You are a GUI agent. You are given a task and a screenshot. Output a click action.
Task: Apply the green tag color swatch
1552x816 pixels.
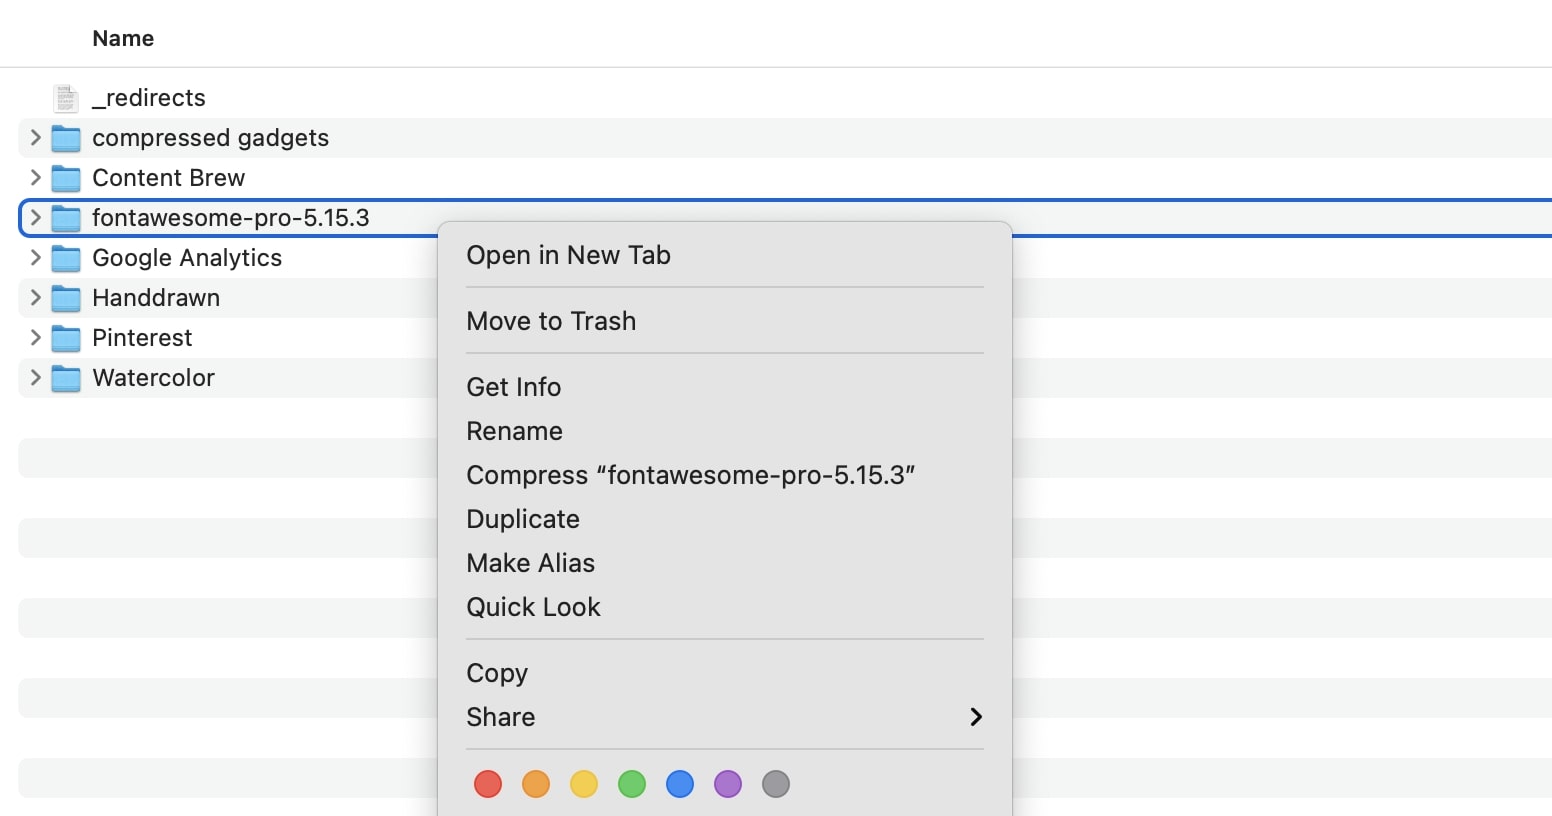[631, 784]
